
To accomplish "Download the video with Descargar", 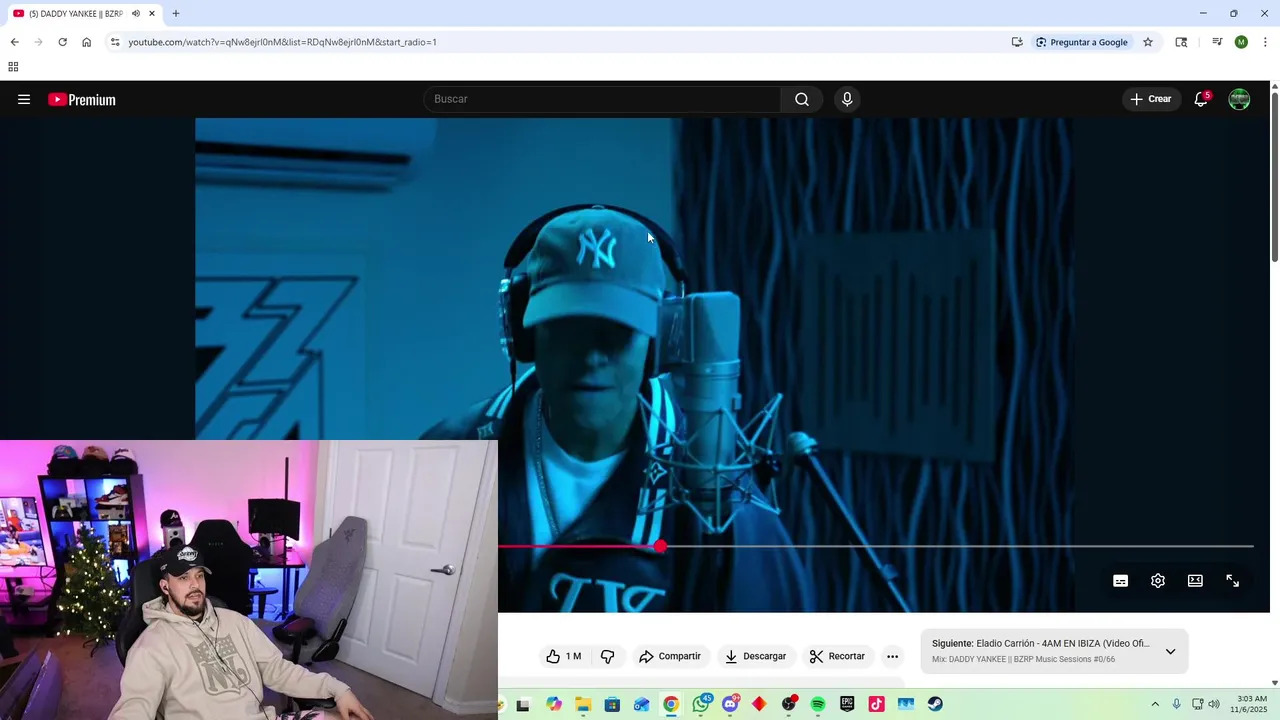I will tap(756, 656).
